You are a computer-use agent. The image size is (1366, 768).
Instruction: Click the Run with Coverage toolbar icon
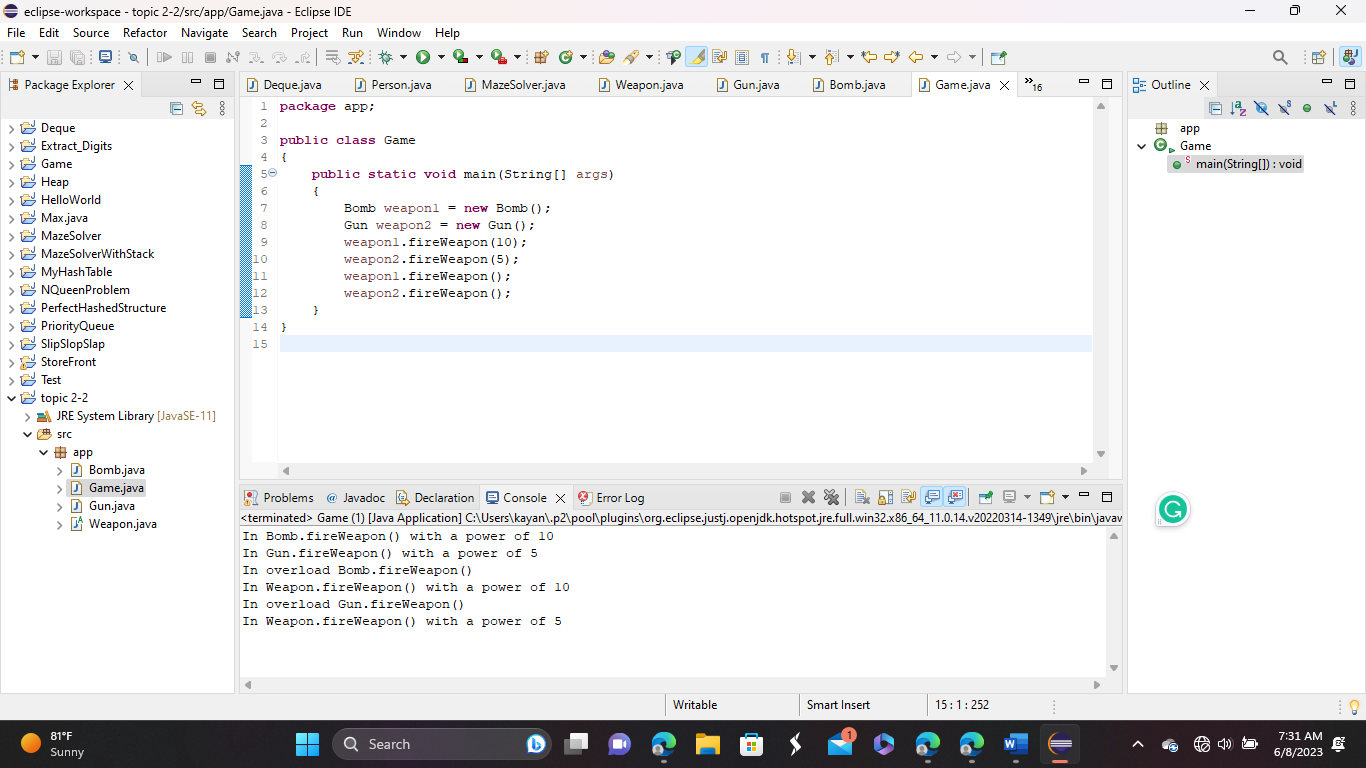coord(460,57)
